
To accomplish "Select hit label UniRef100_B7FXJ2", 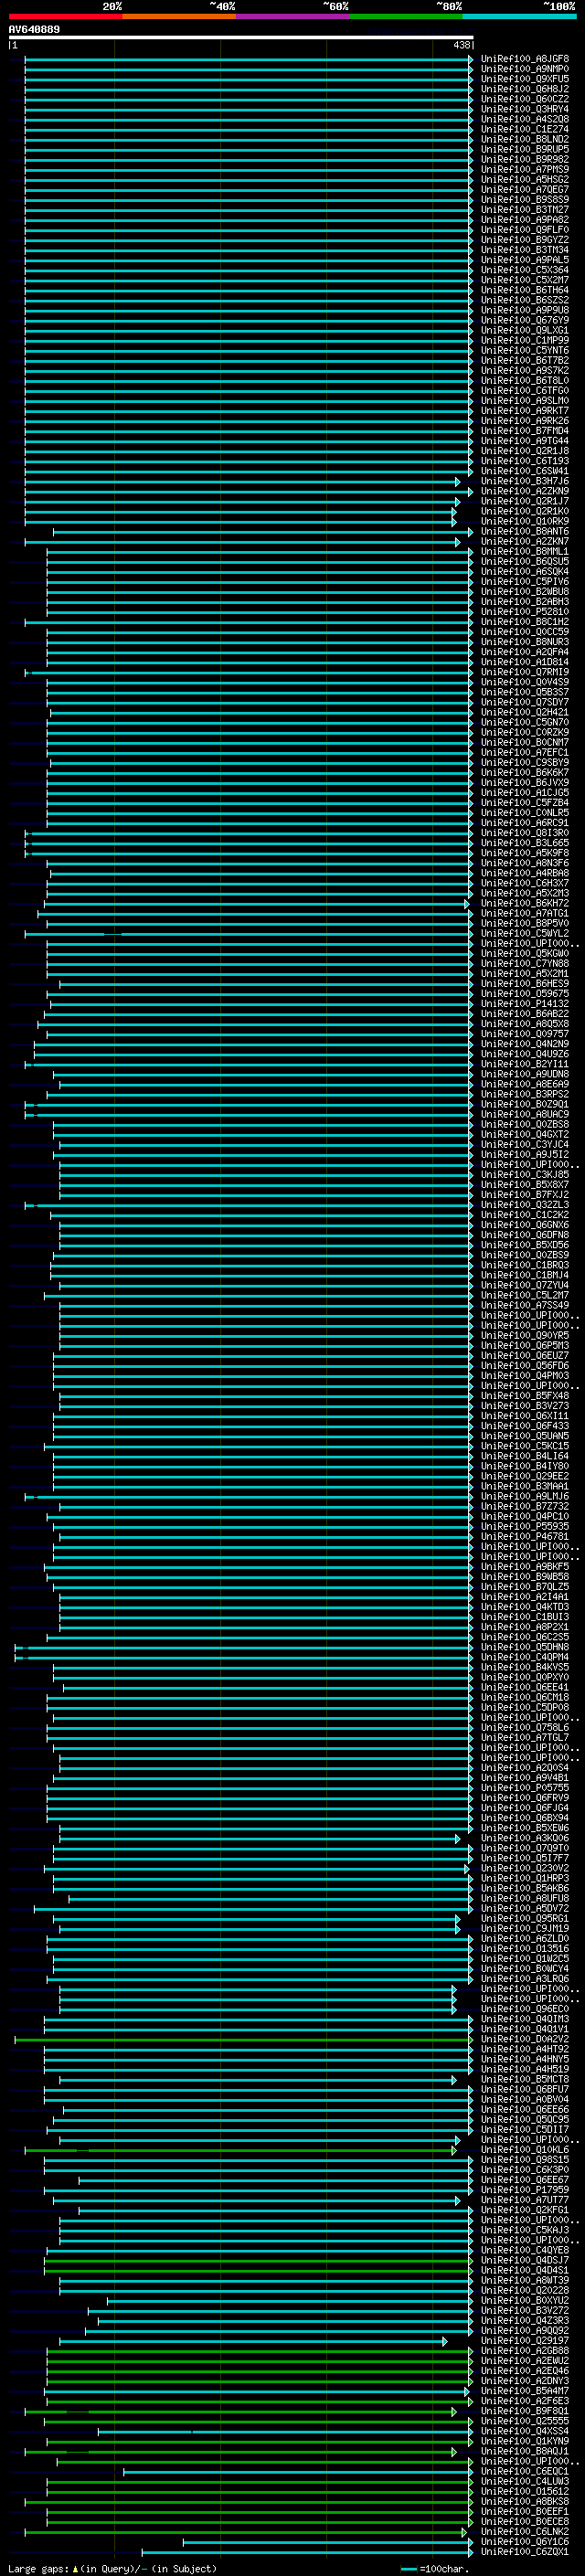I will [x=525, y=1195].
